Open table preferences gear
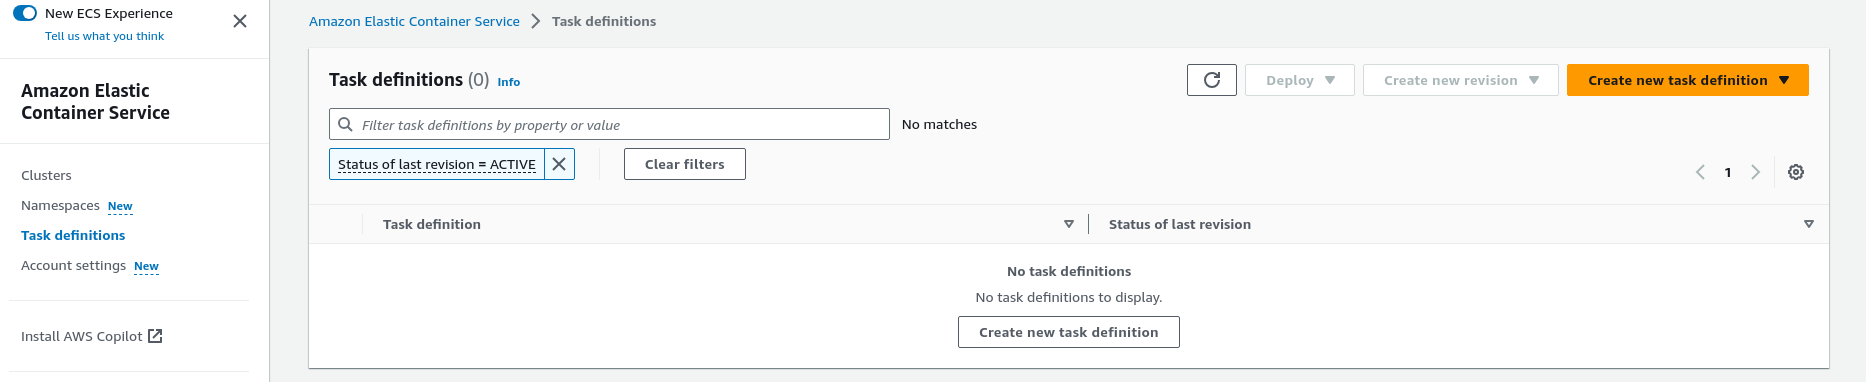This screenshot has height=382, width=1866. tap(1796, 172)
